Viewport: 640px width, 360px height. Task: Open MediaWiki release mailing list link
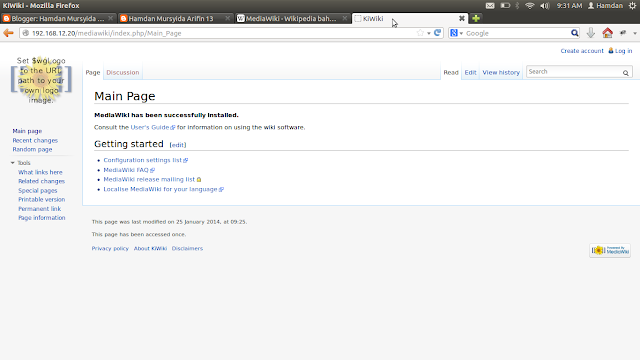(149, 179)
